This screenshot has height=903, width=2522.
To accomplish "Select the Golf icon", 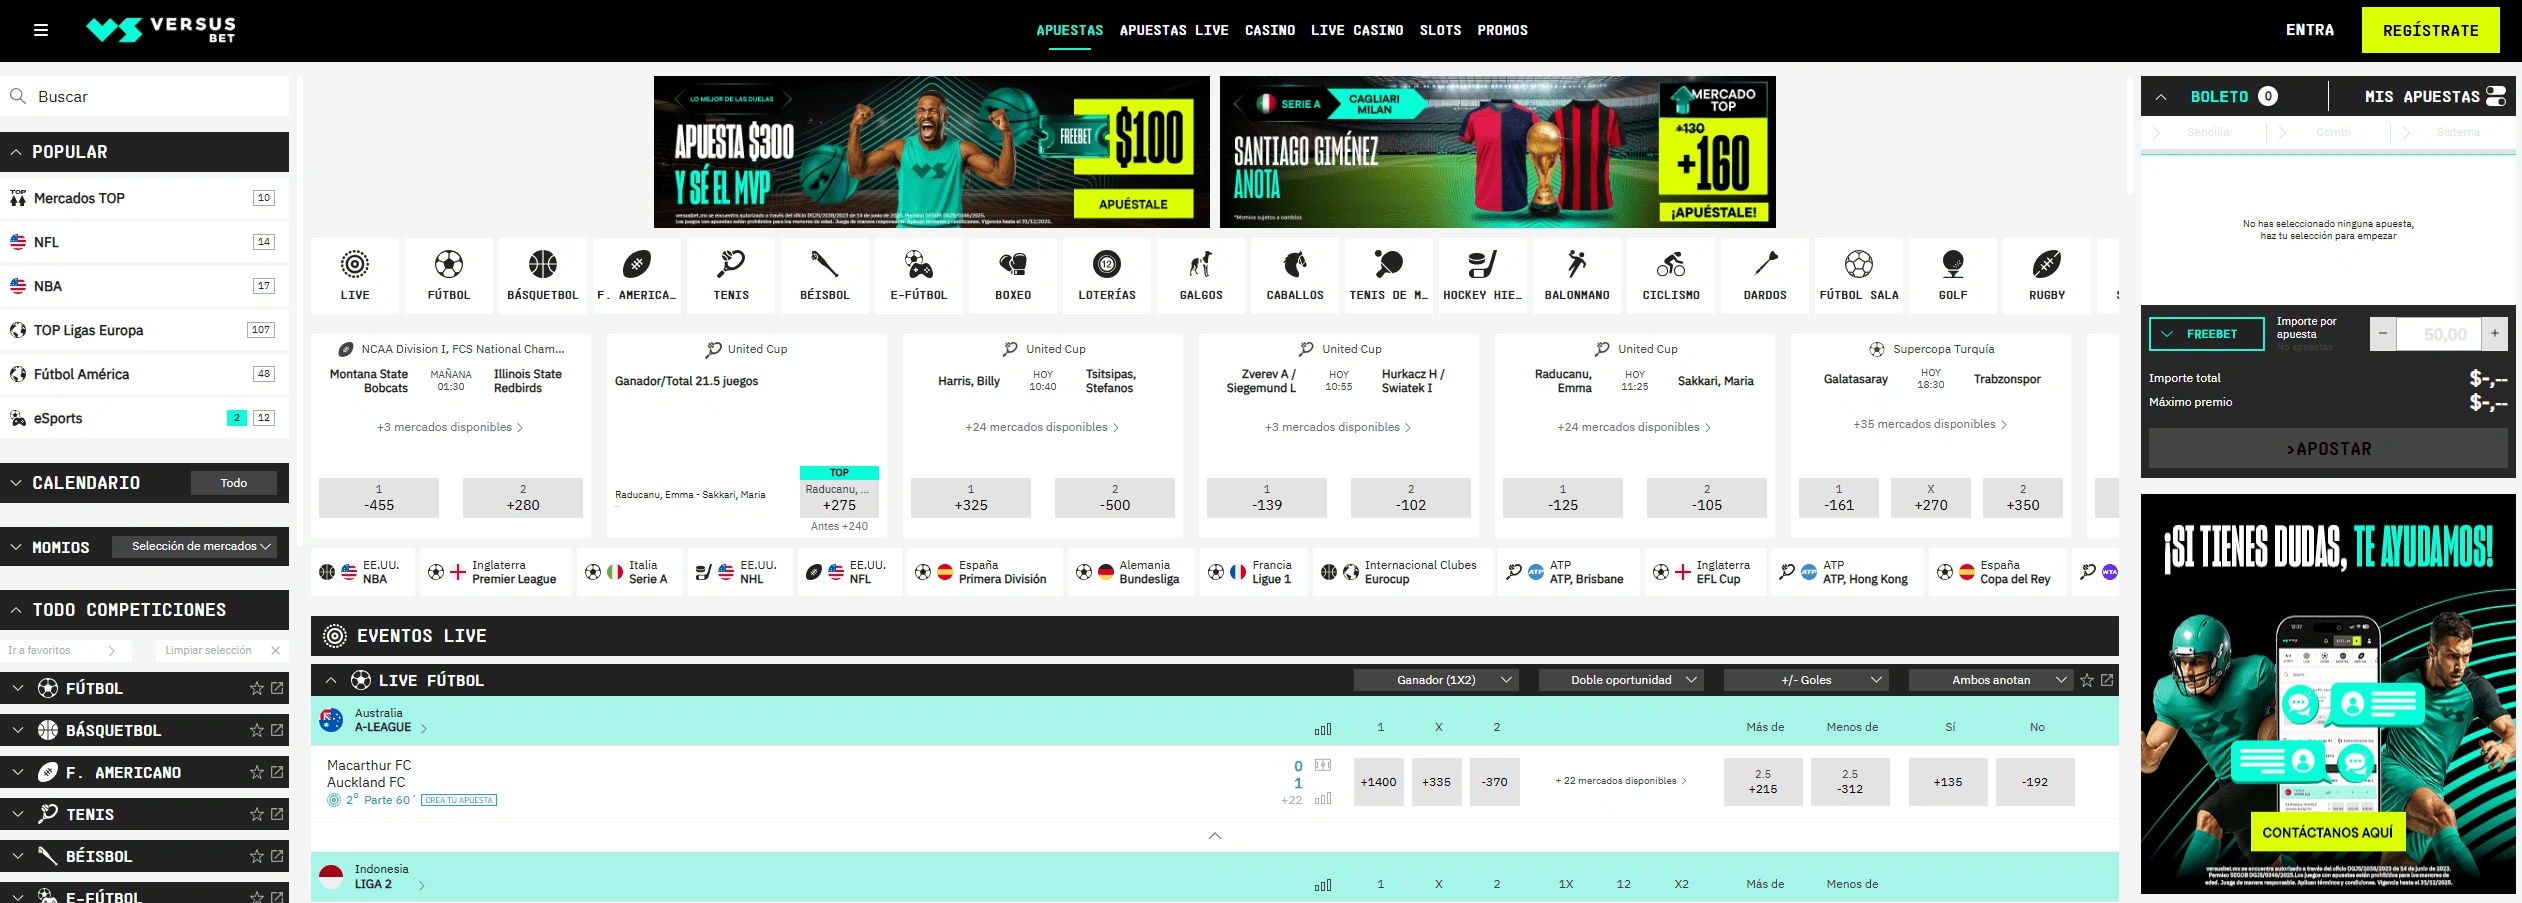I will tap(1953, 275).
